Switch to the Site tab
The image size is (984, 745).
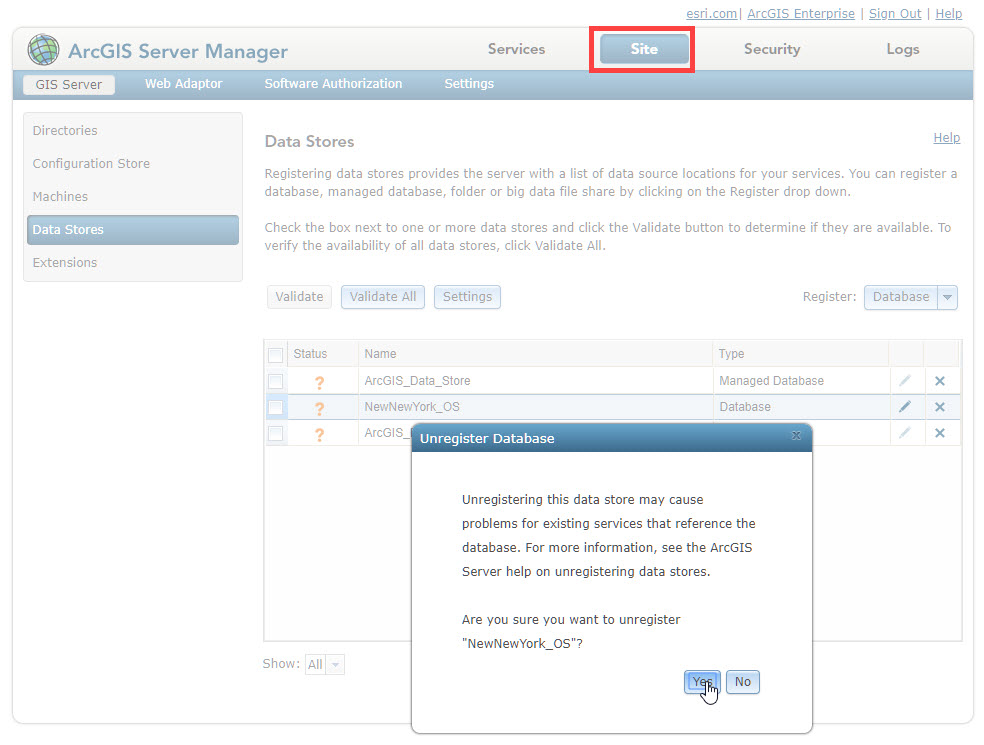(644, 49)
